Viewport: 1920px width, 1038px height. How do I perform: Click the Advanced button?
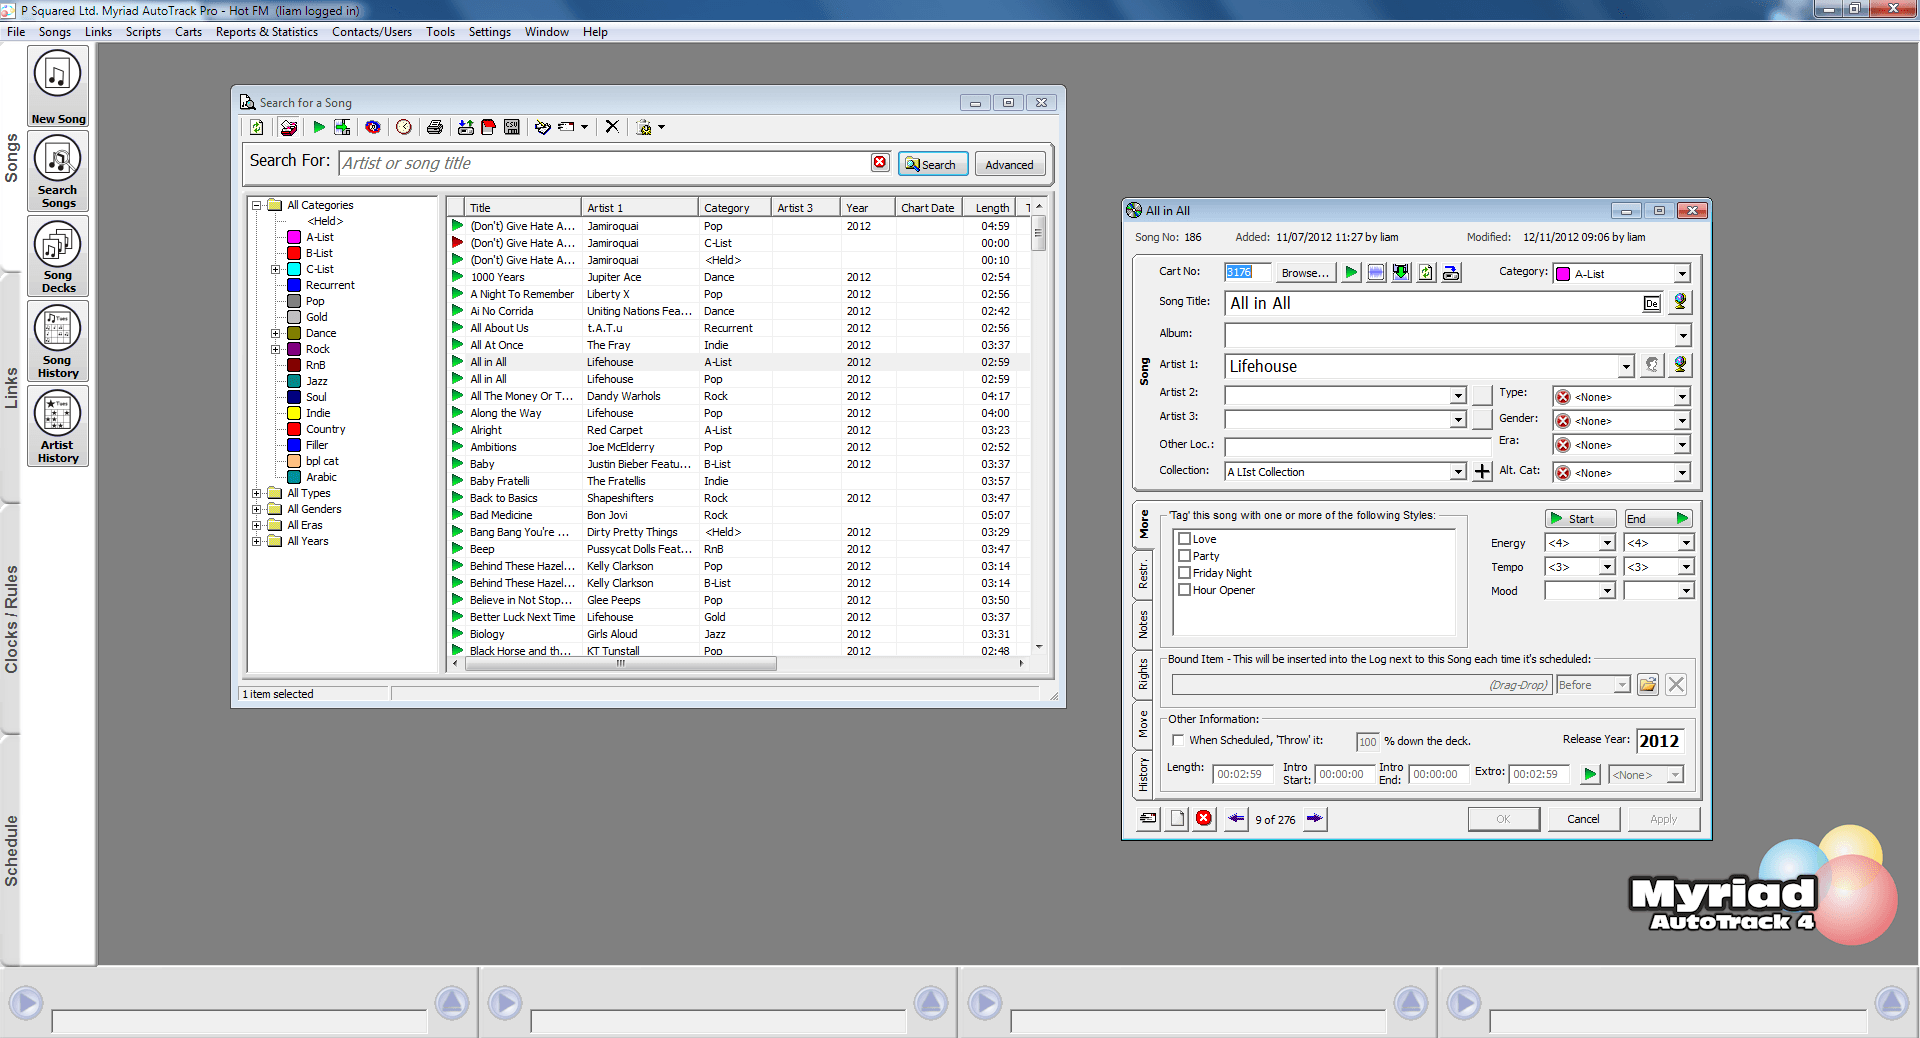pos(1009,164)
